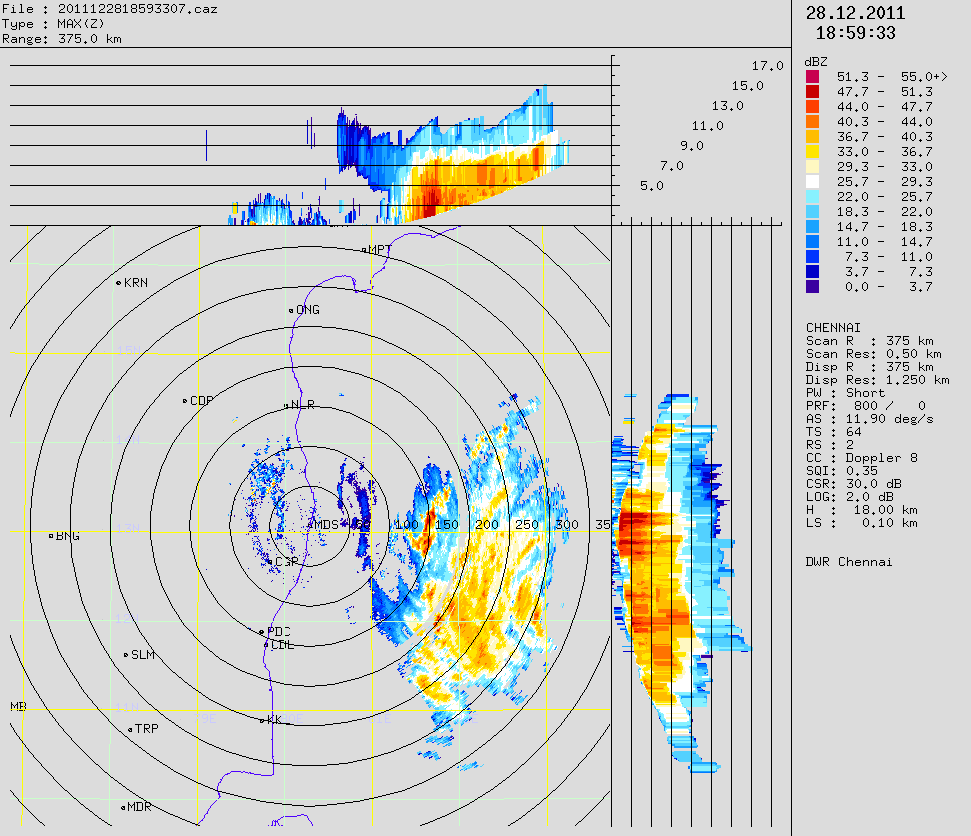The width and height of the screenshot is (971, 836).
Task: Click the 29.3 - 33.0 dBZ swatch
Action: click(812, 167)
